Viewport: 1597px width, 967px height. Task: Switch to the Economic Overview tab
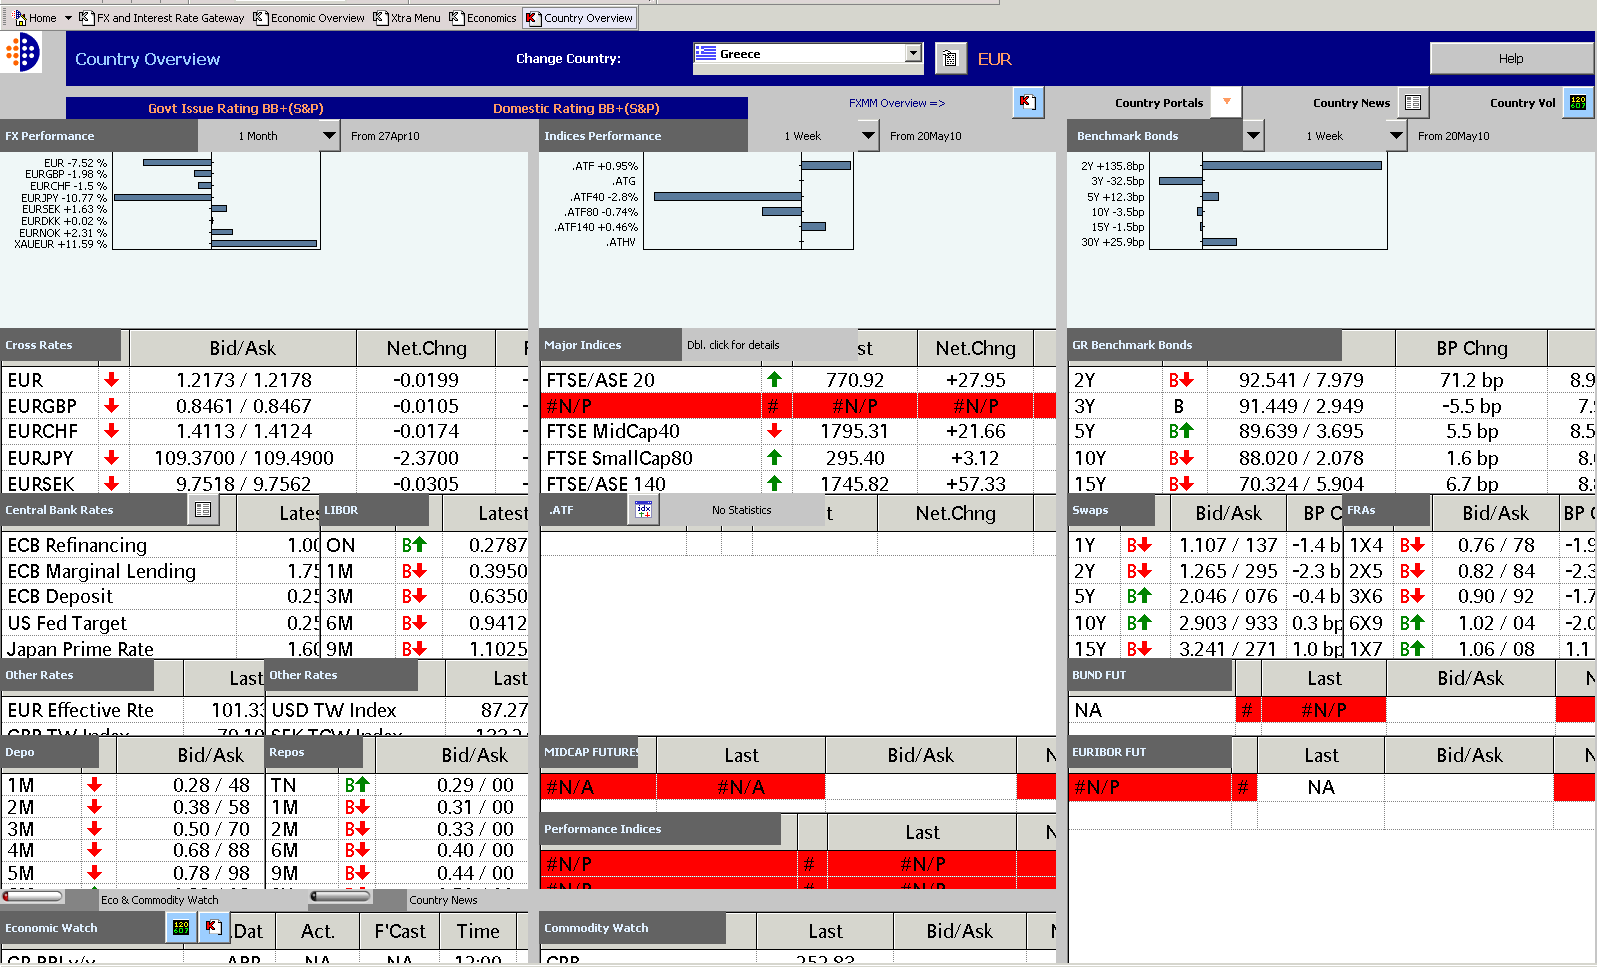pyautogui.click(x=309, y=18)
